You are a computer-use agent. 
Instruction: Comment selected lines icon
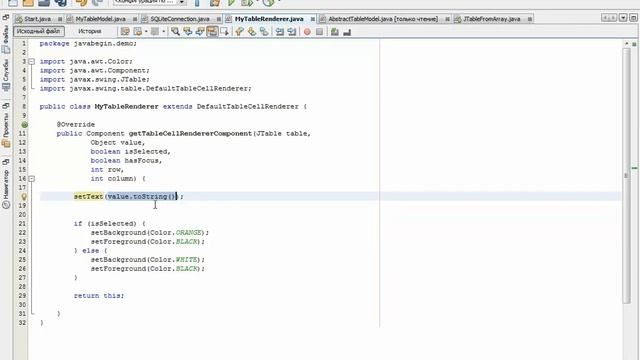click(335, 31)
